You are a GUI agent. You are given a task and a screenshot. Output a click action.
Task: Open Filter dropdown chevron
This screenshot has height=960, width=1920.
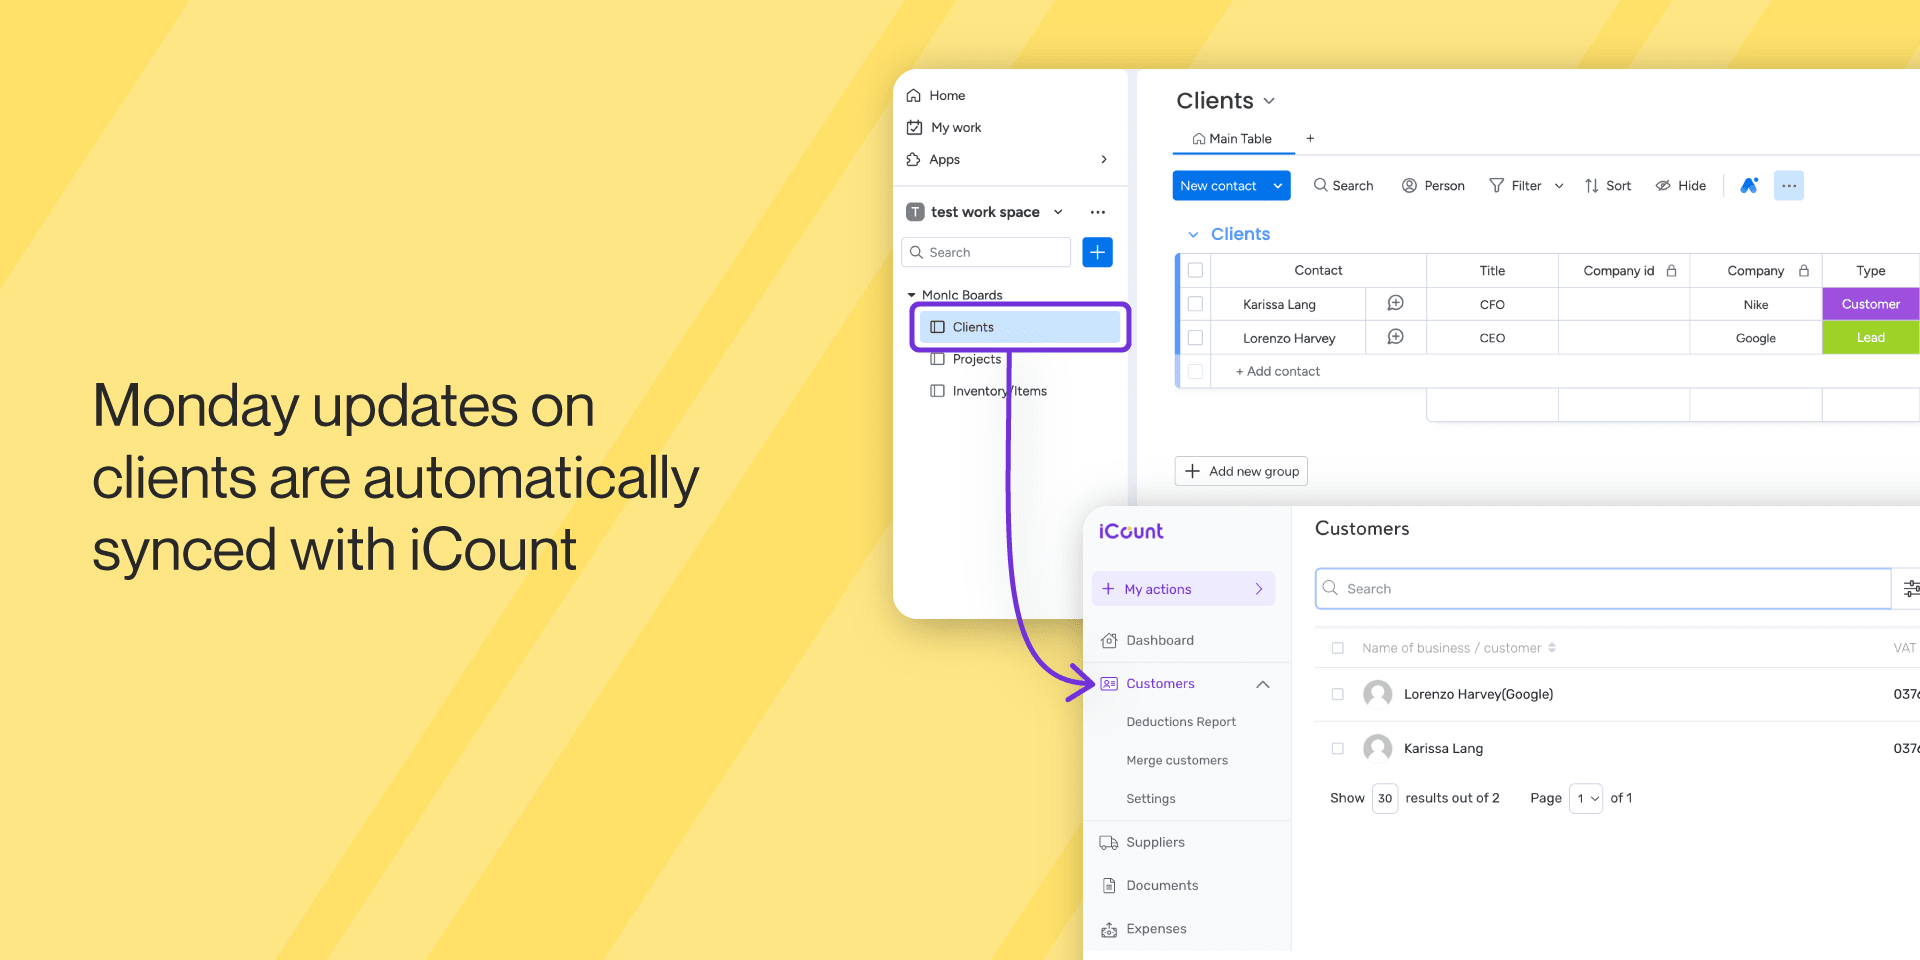[1559, 186]
